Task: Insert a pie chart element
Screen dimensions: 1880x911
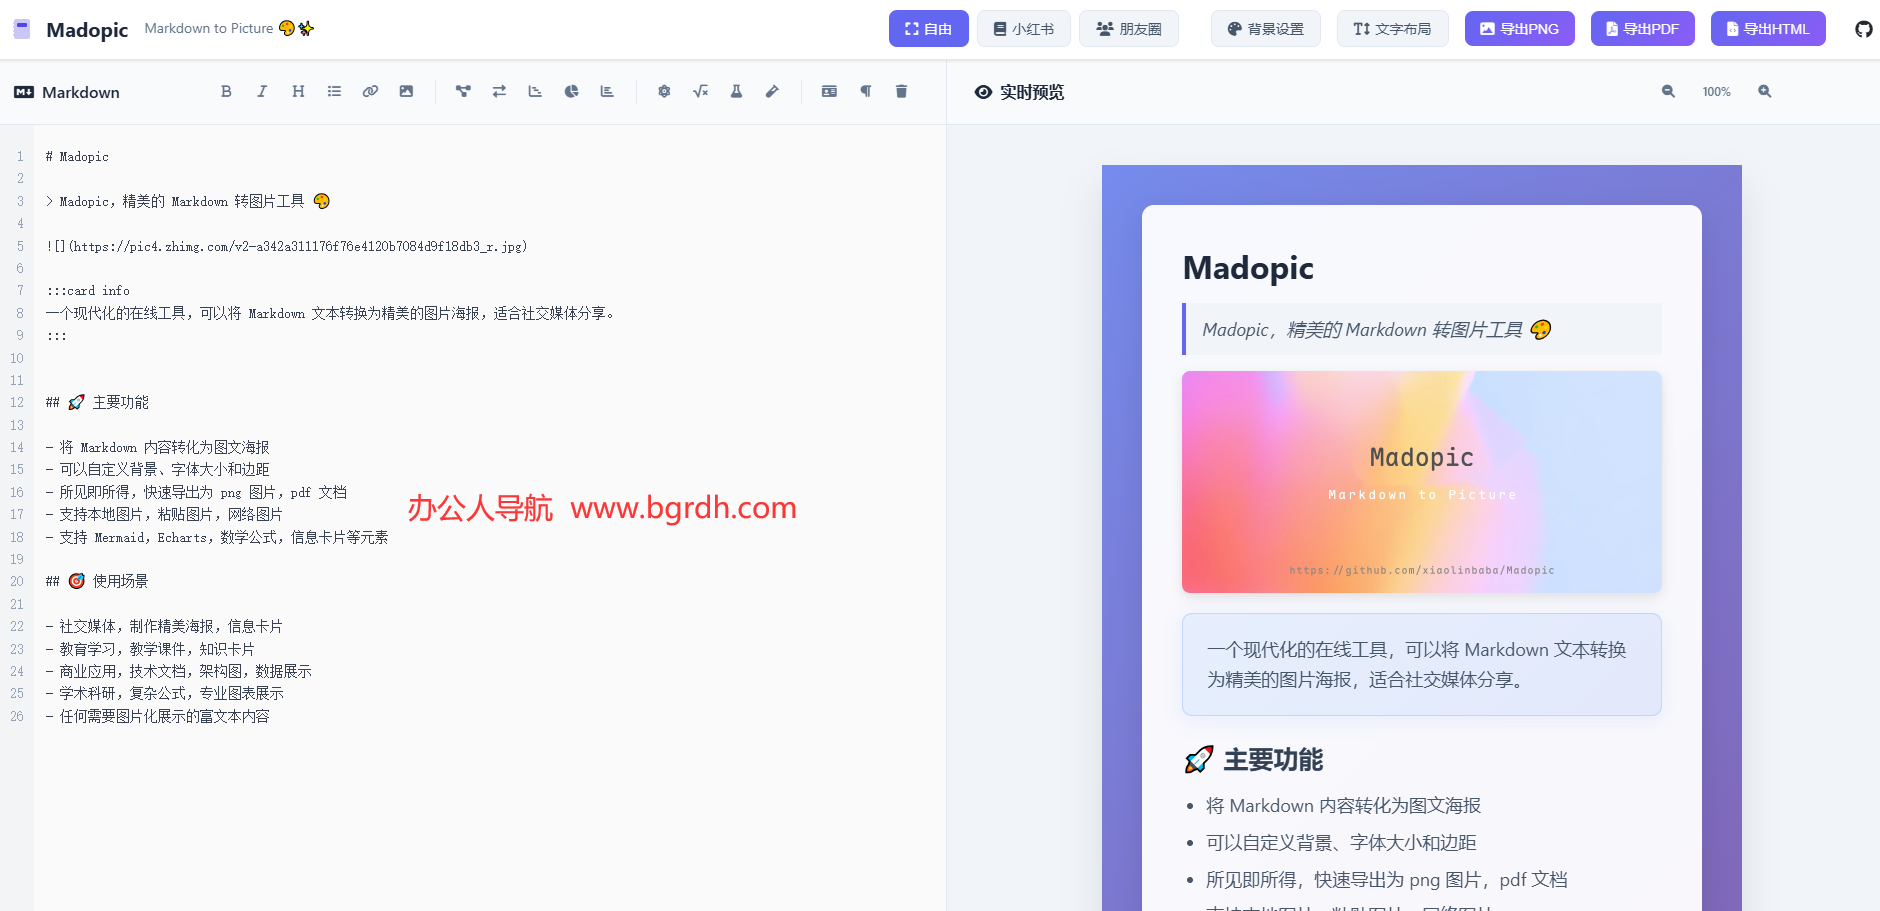Action: [x=570, y=91]
